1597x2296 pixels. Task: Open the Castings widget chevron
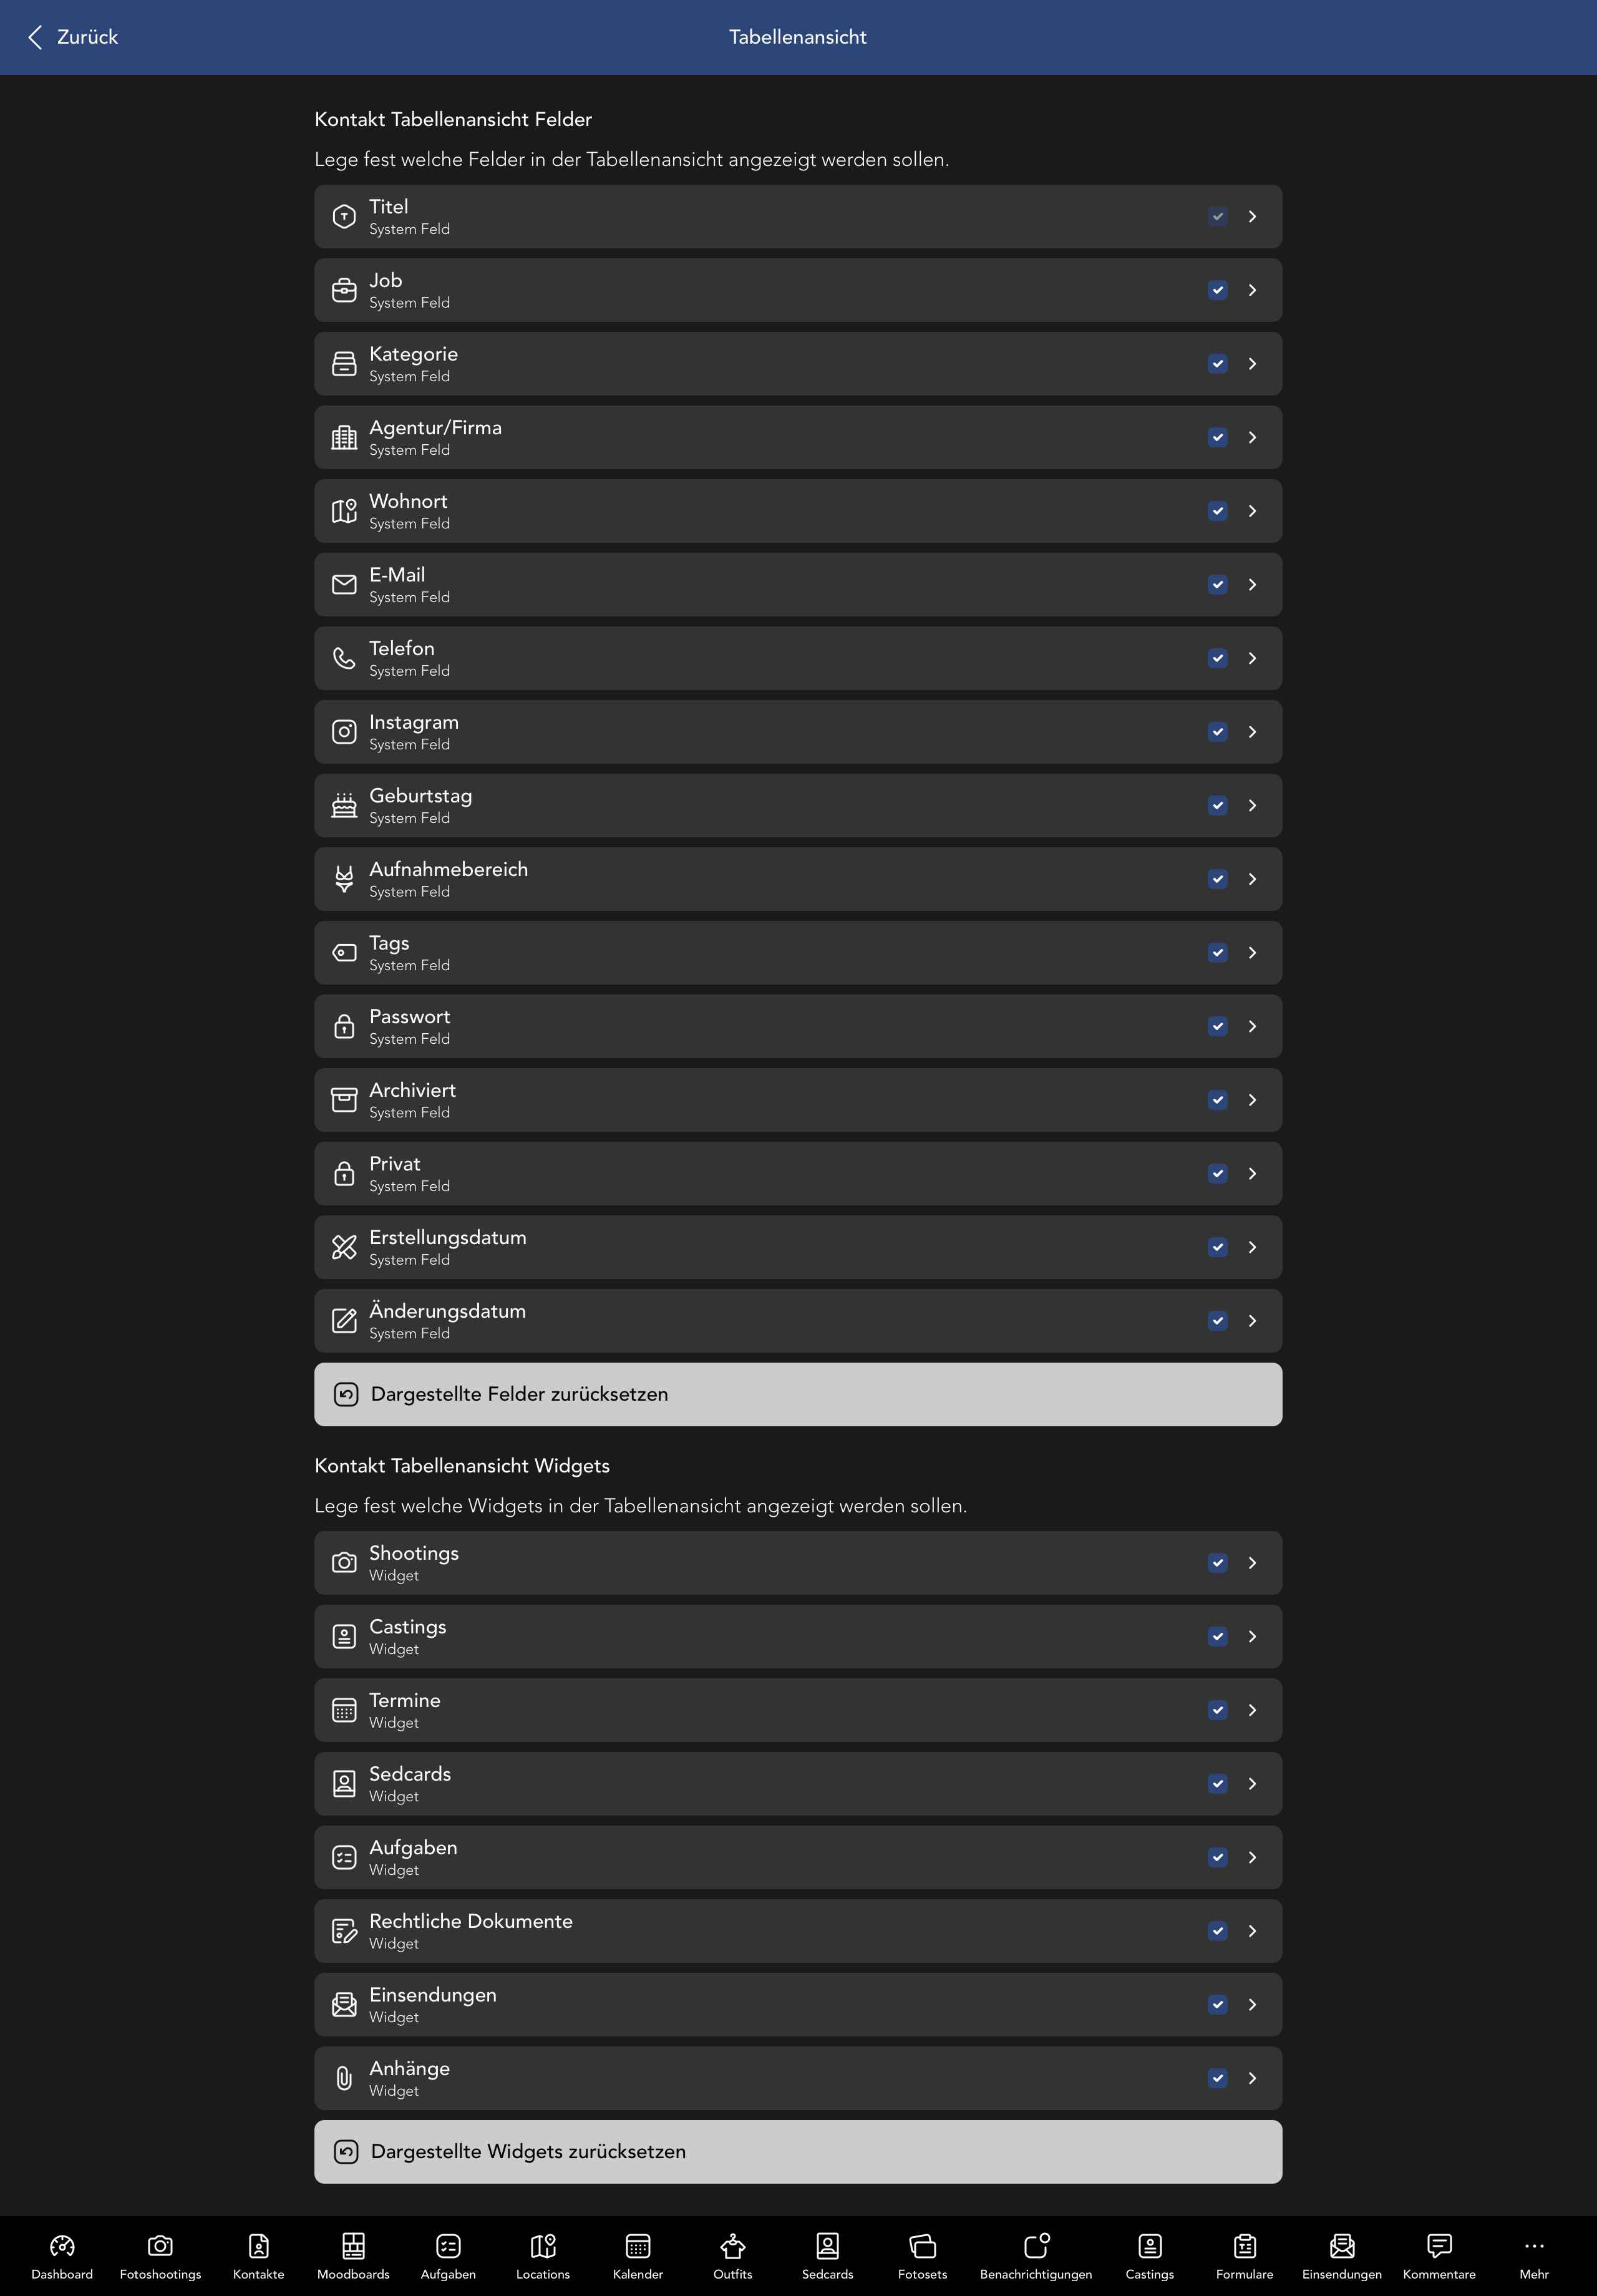(1252, 1637)
